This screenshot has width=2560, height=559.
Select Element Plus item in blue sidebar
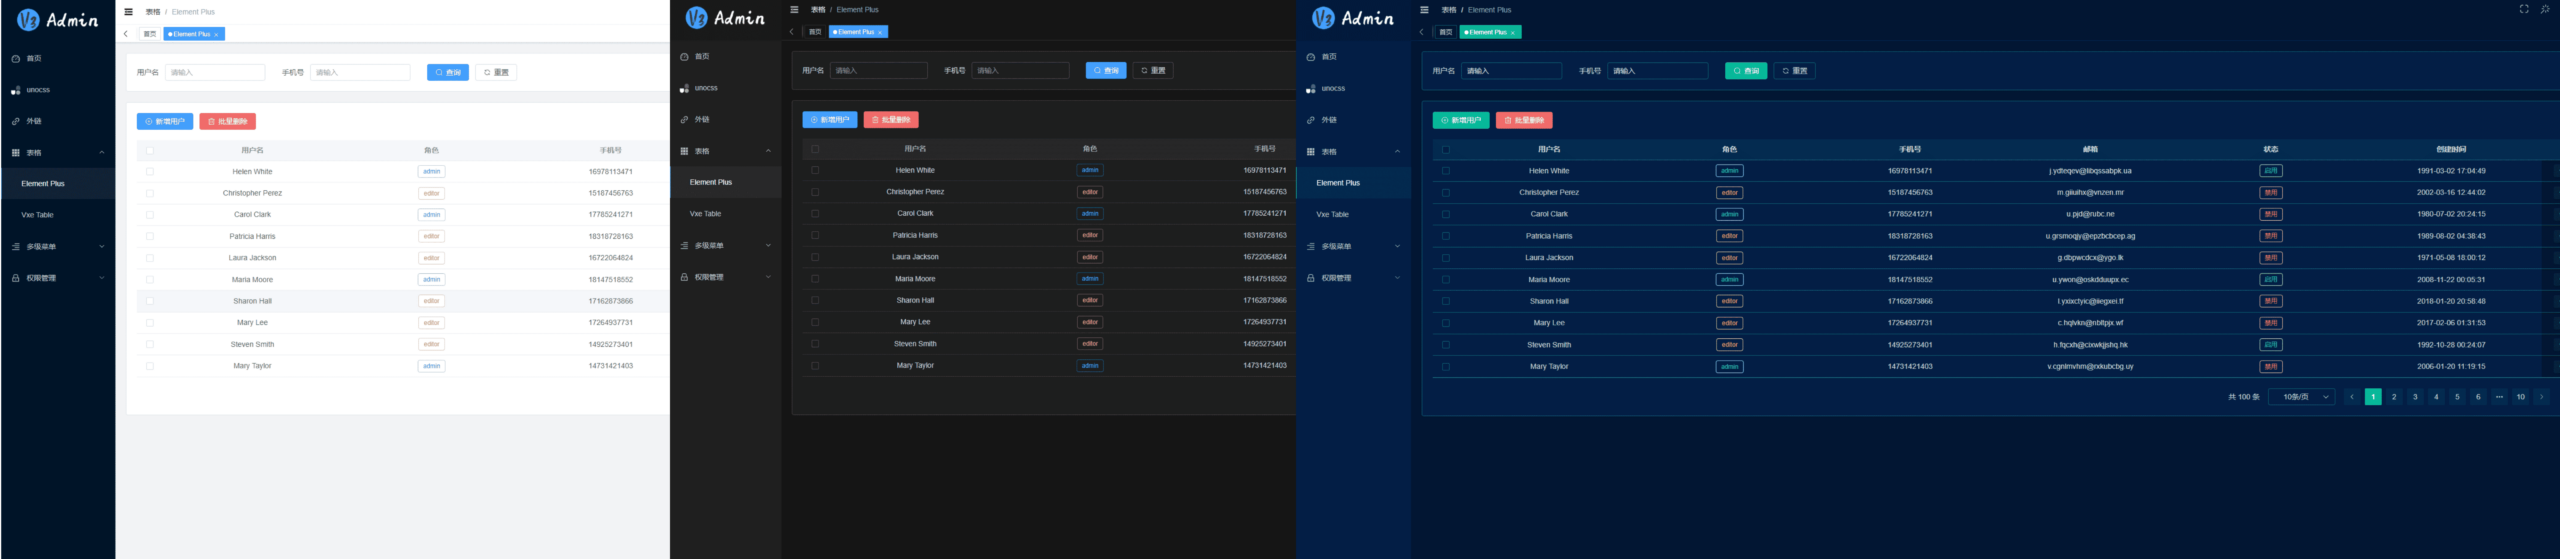(x=1353, y=183)
